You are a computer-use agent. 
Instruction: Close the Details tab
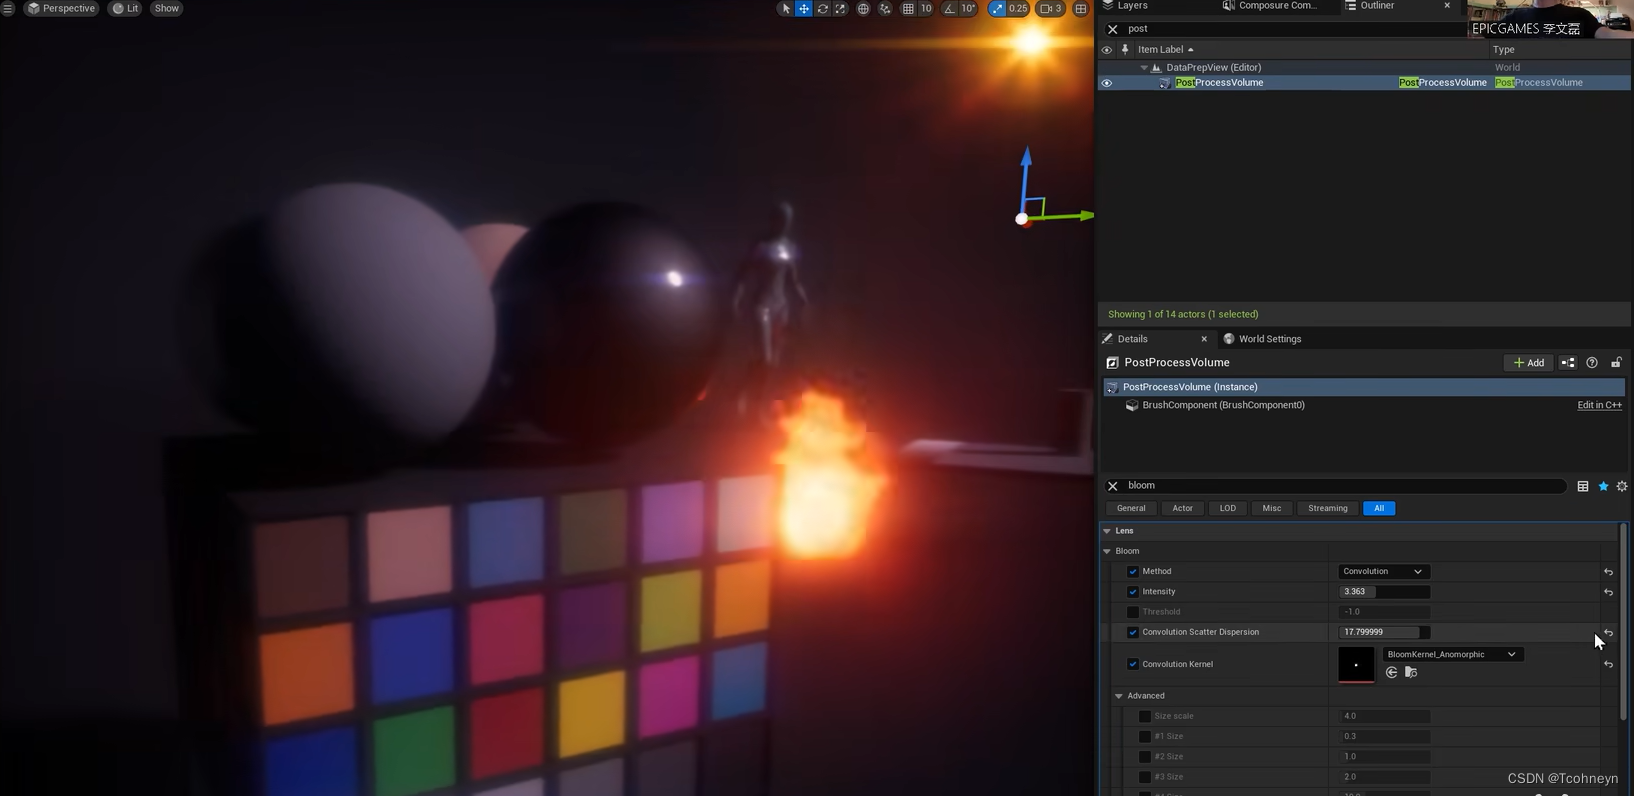point(1204,339)
